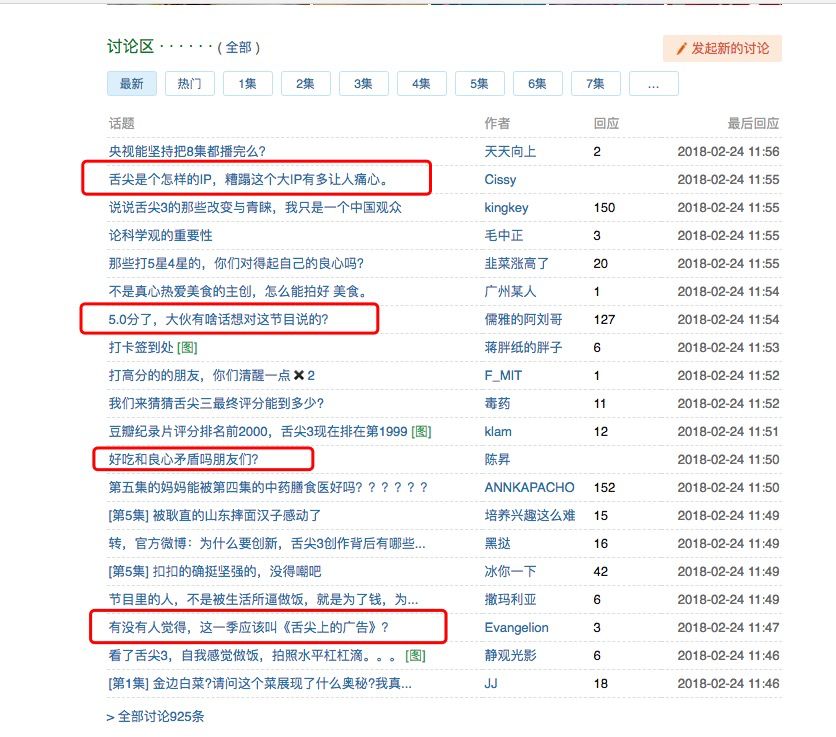
Task: Select the 3集 tab
Action: click(364, 84)
